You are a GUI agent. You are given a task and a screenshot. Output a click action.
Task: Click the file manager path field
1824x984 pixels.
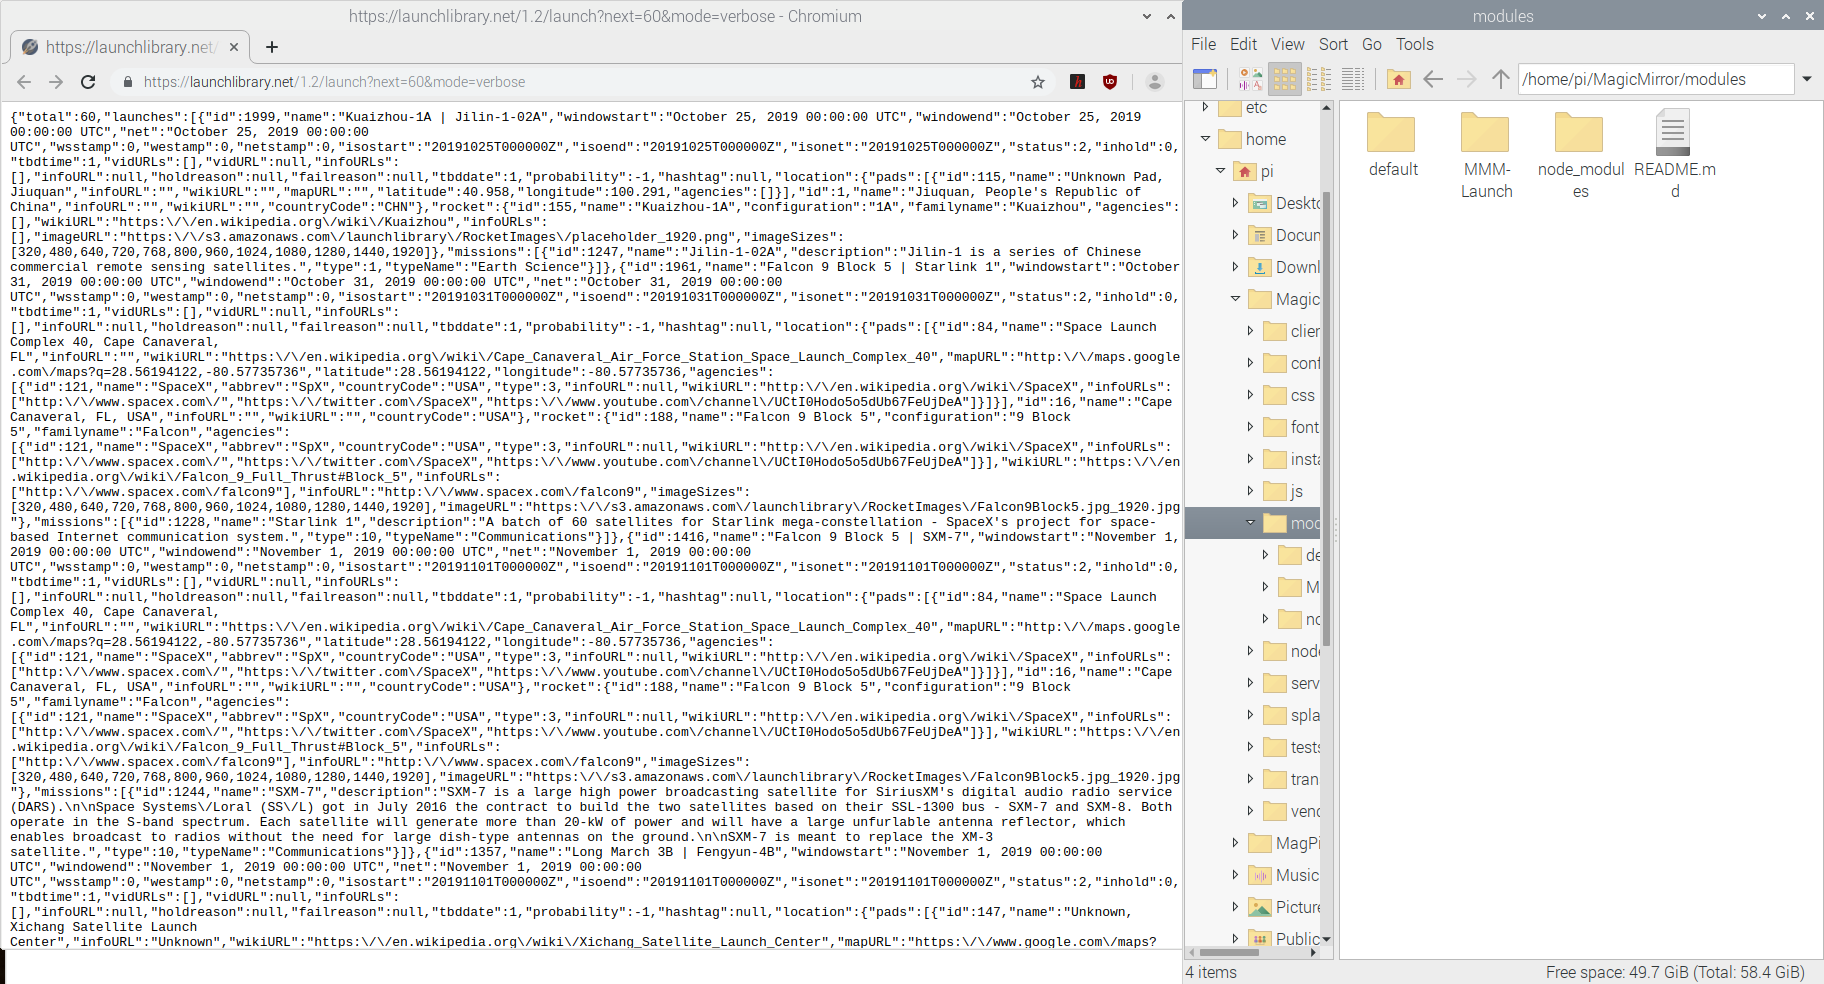tap(1656, 79)
